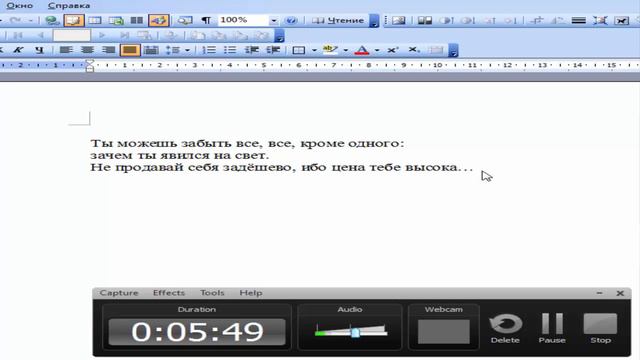Image resolution: width=640 pixels, height=360 pixels.
Task: Toggle superscript formatting
Action: click(x=393, y=50)
